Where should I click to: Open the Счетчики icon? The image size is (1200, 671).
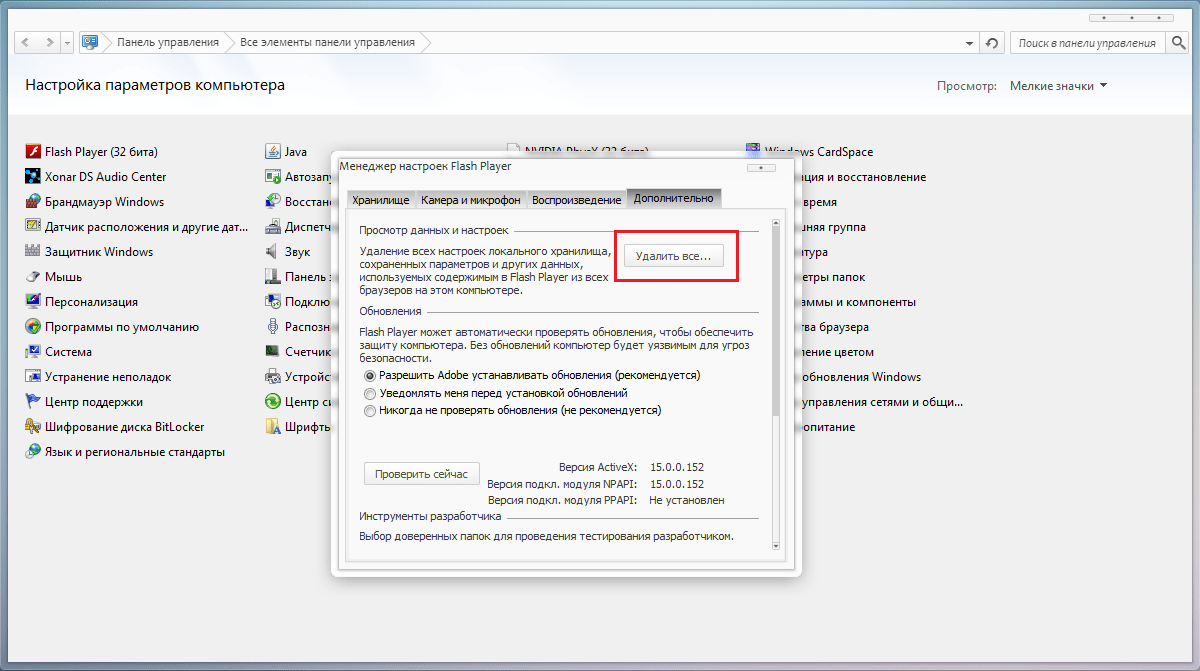coord(272,352)
